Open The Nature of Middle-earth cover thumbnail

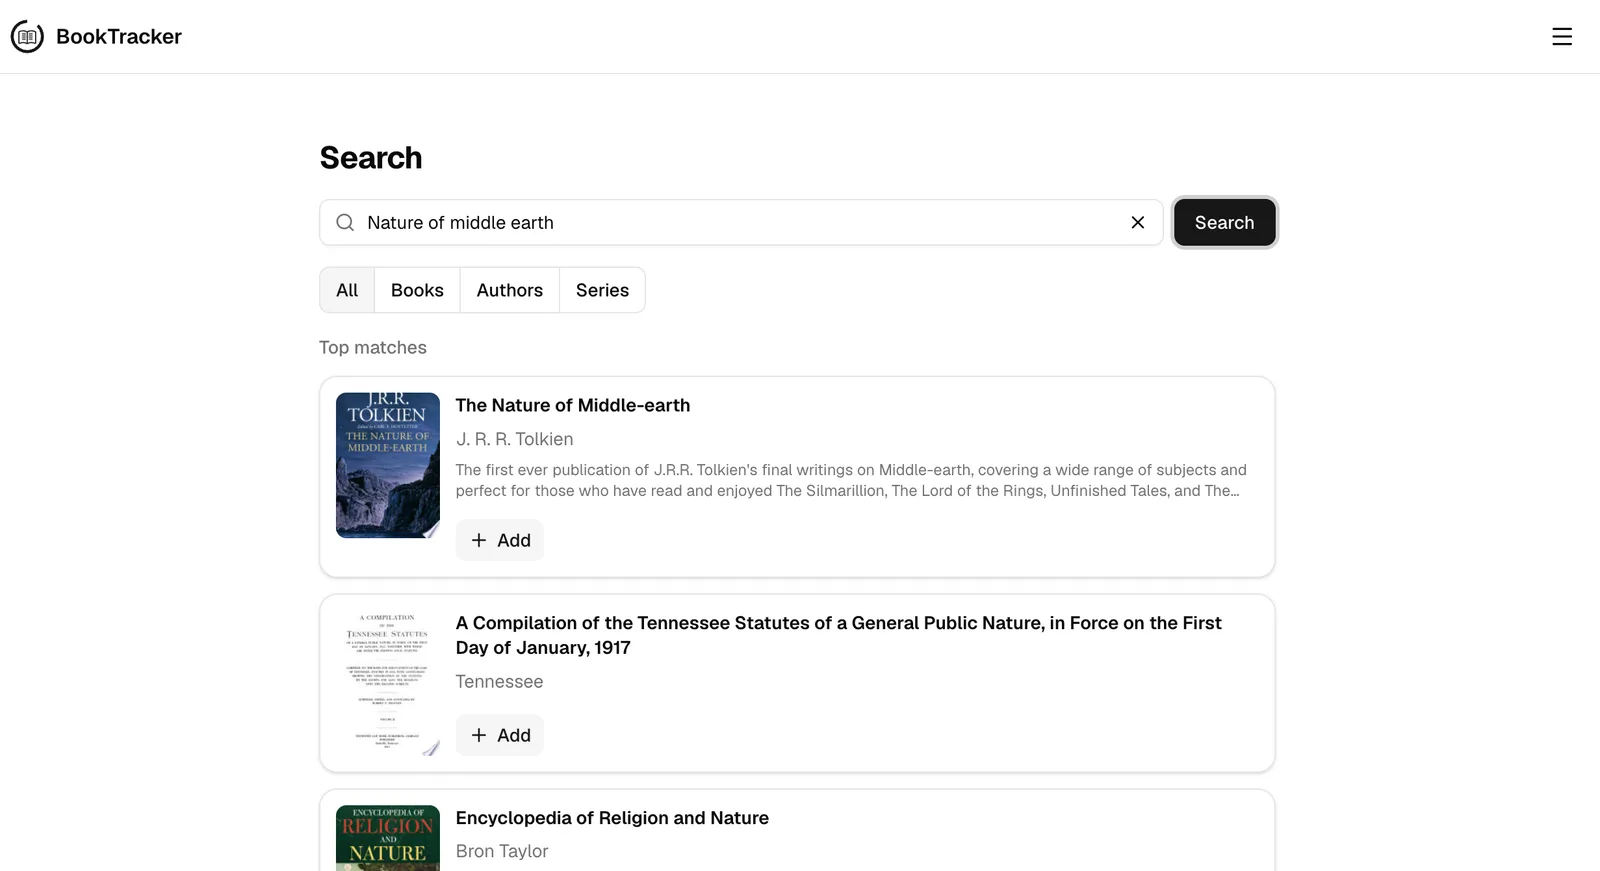click(388, 465)
